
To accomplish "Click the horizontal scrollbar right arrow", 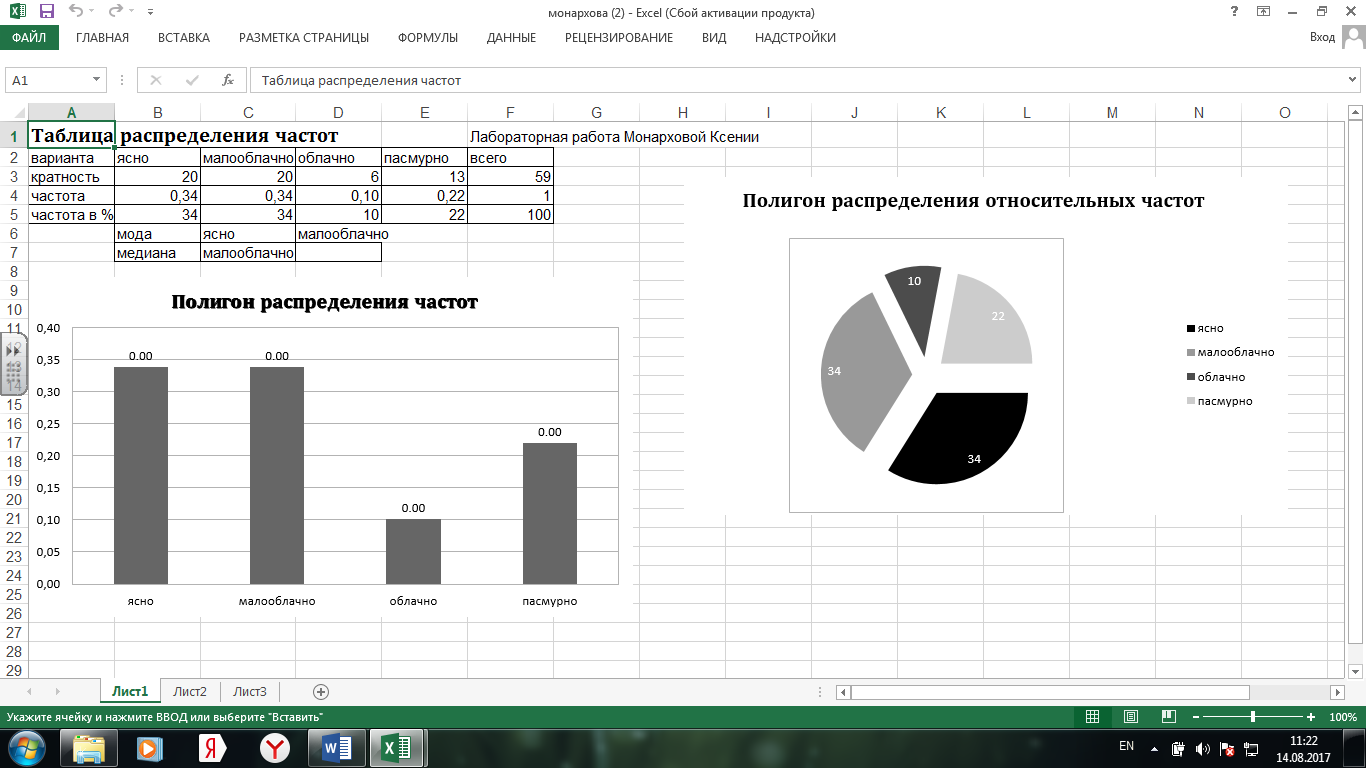I will coord(1338,692).
